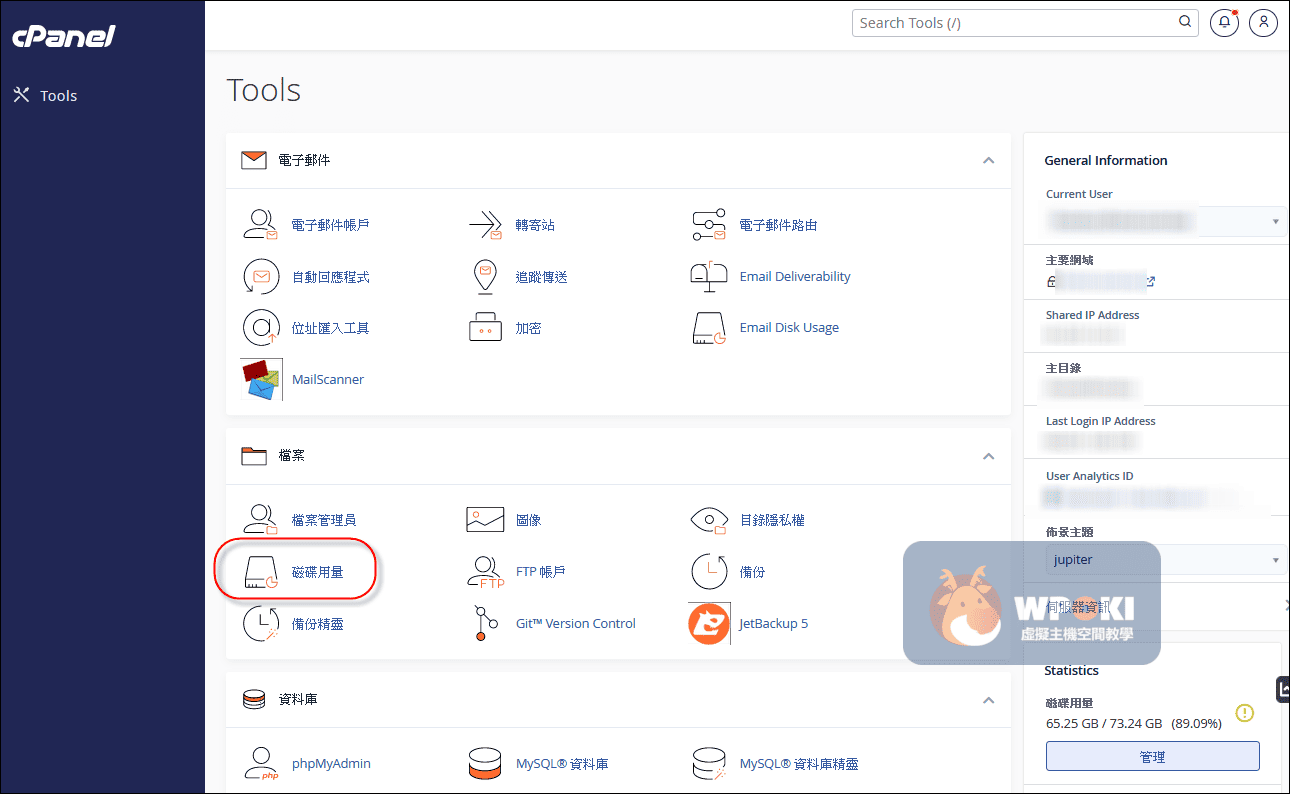Open the Git Version Control icon
This screenshot has width=1290, height=794.
point(485,624)
